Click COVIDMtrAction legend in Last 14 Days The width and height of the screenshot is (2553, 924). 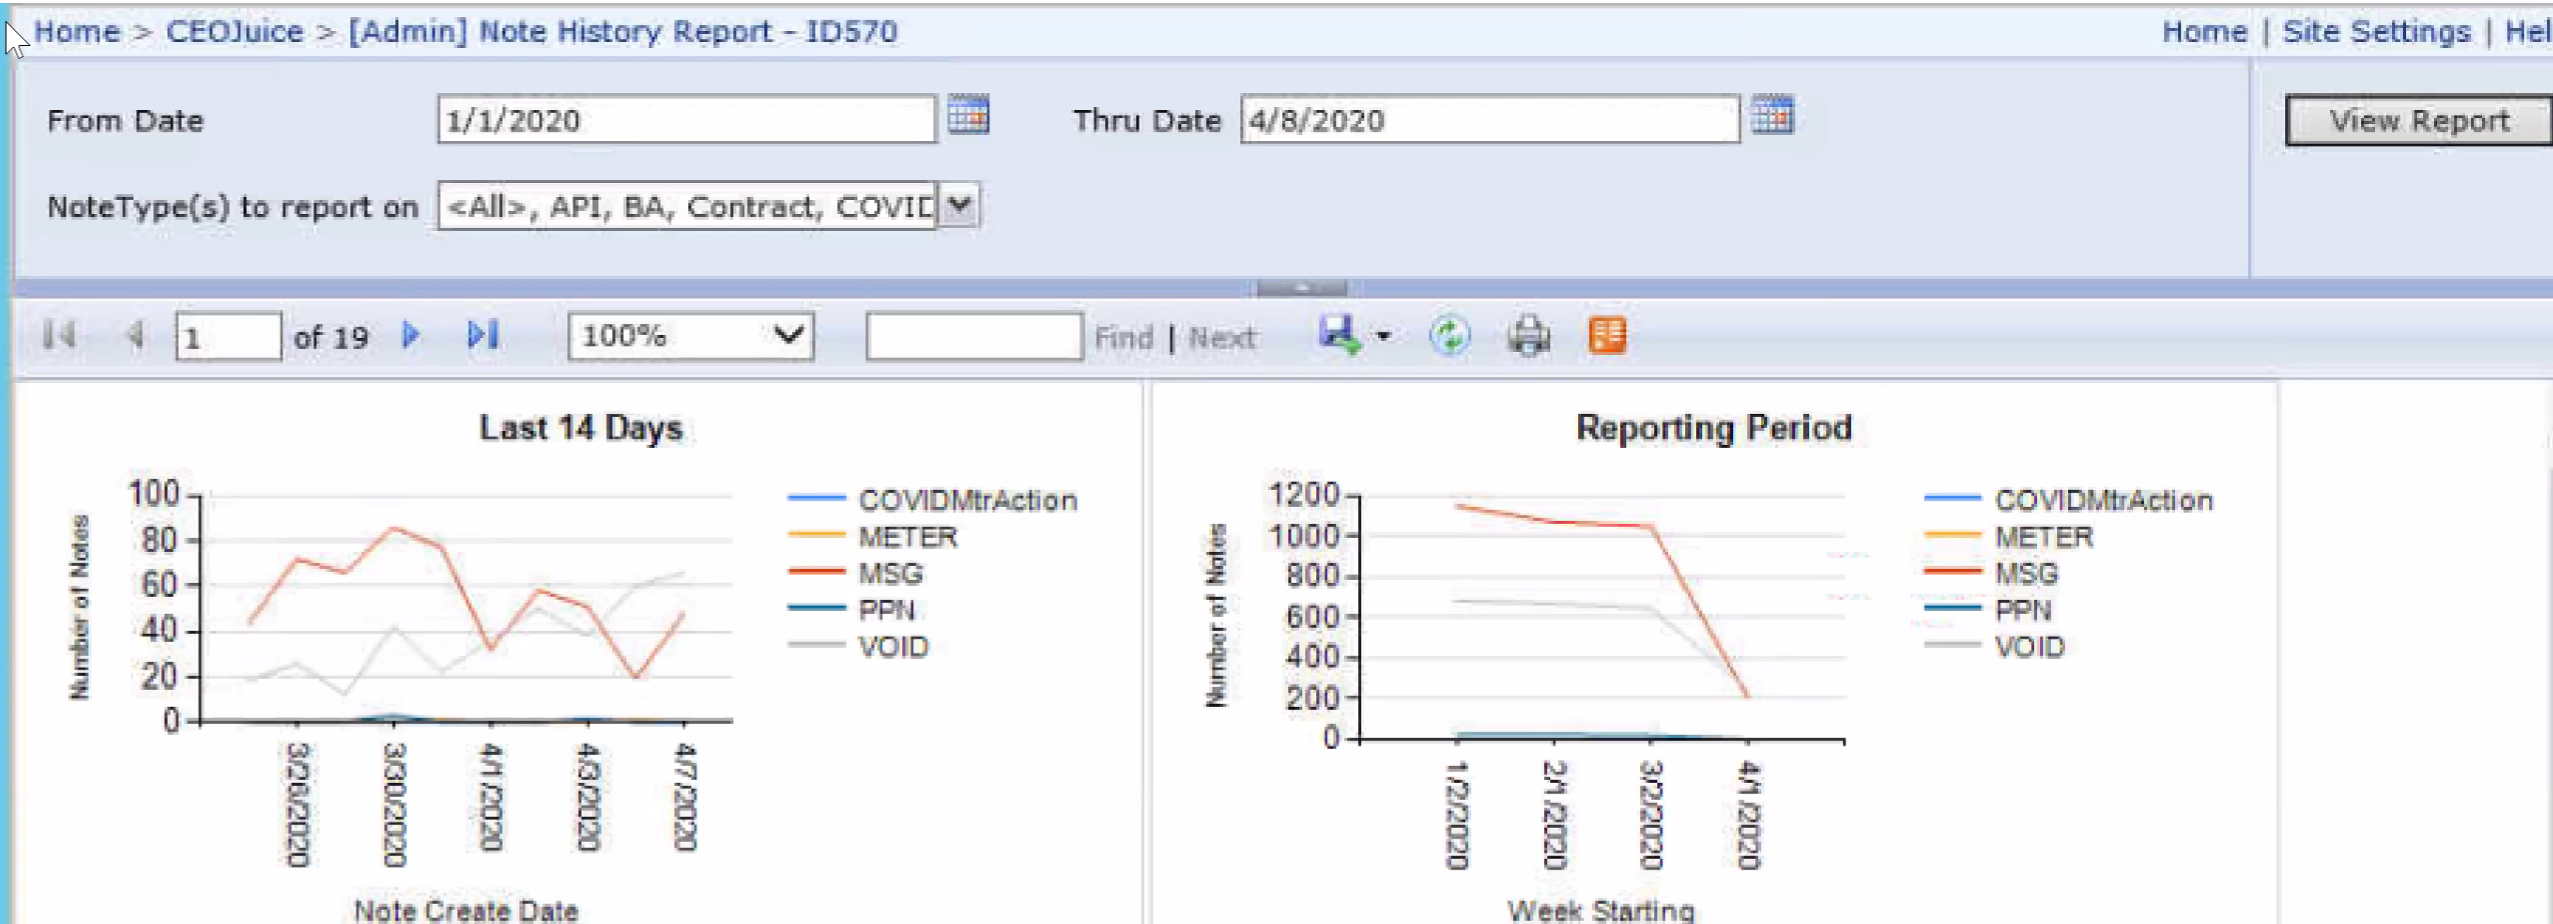(967, 500)
